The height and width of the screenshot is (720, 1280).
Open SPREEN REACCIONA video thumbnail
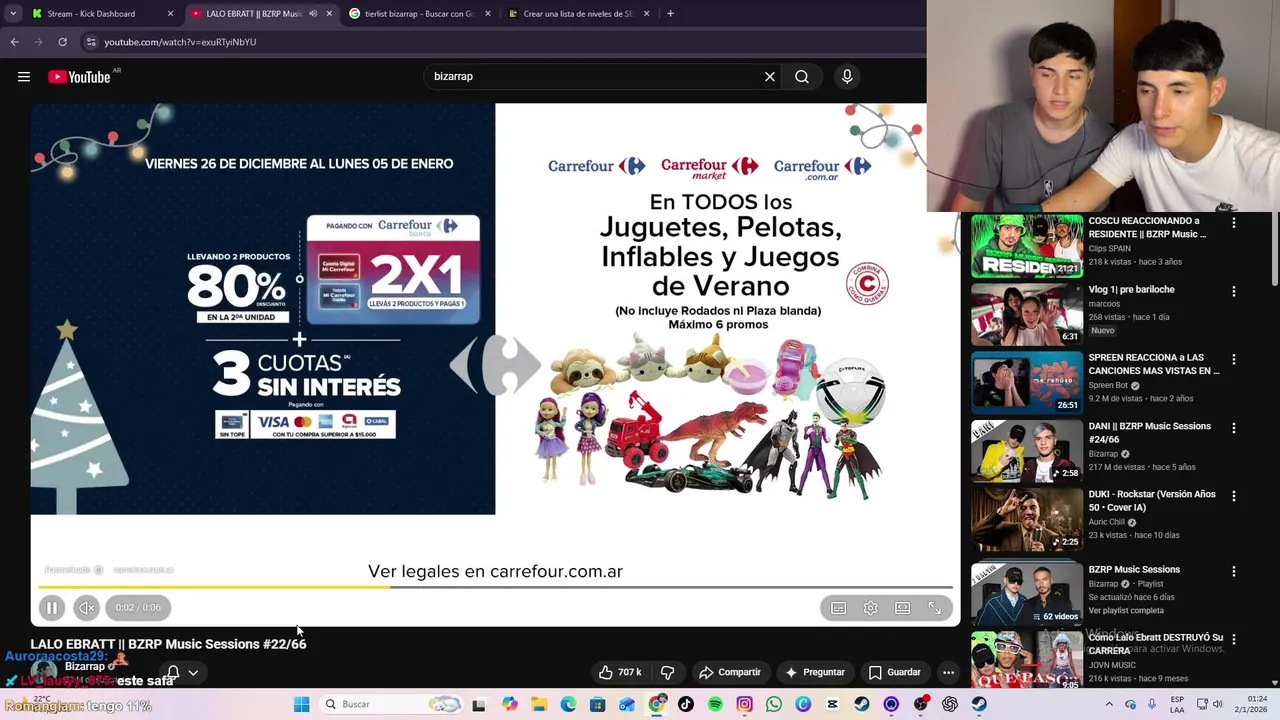point(1027,382)
